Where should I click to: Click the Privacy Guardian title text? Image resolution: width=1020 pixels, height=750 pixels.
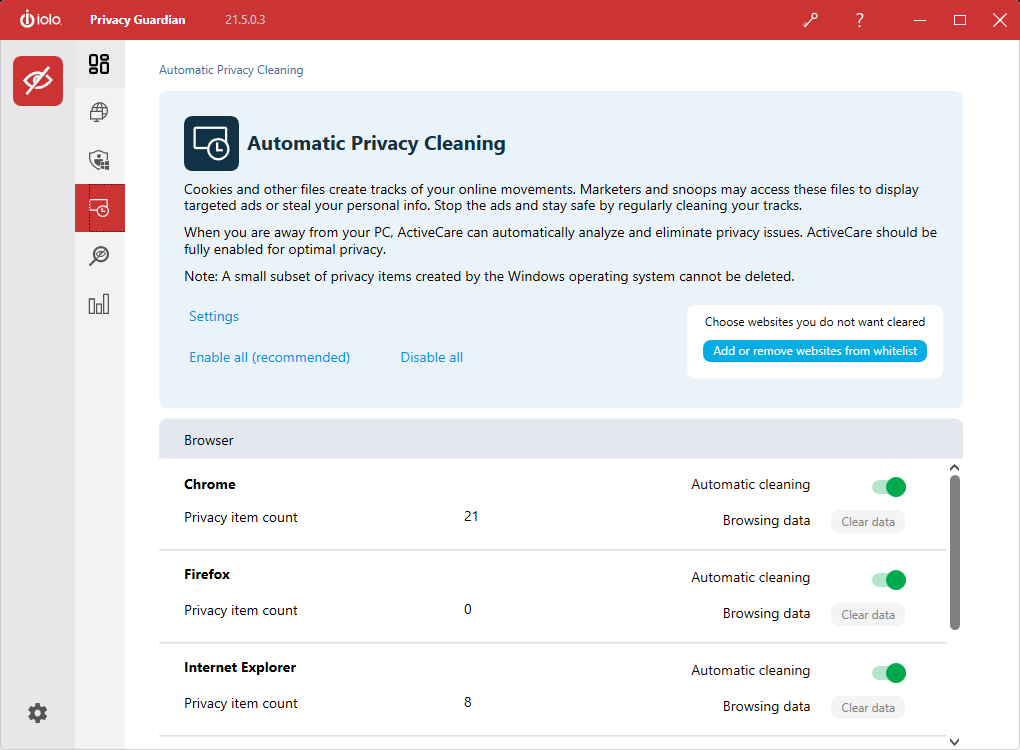click(137, 20)
